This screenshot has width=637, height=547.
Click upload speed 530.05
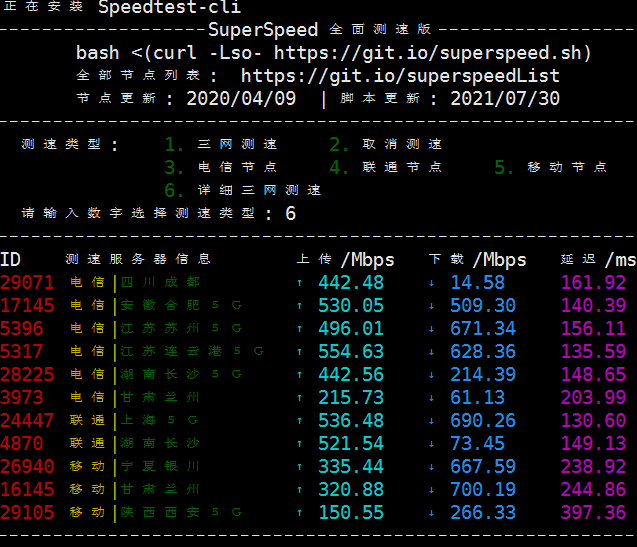[351, 306]
